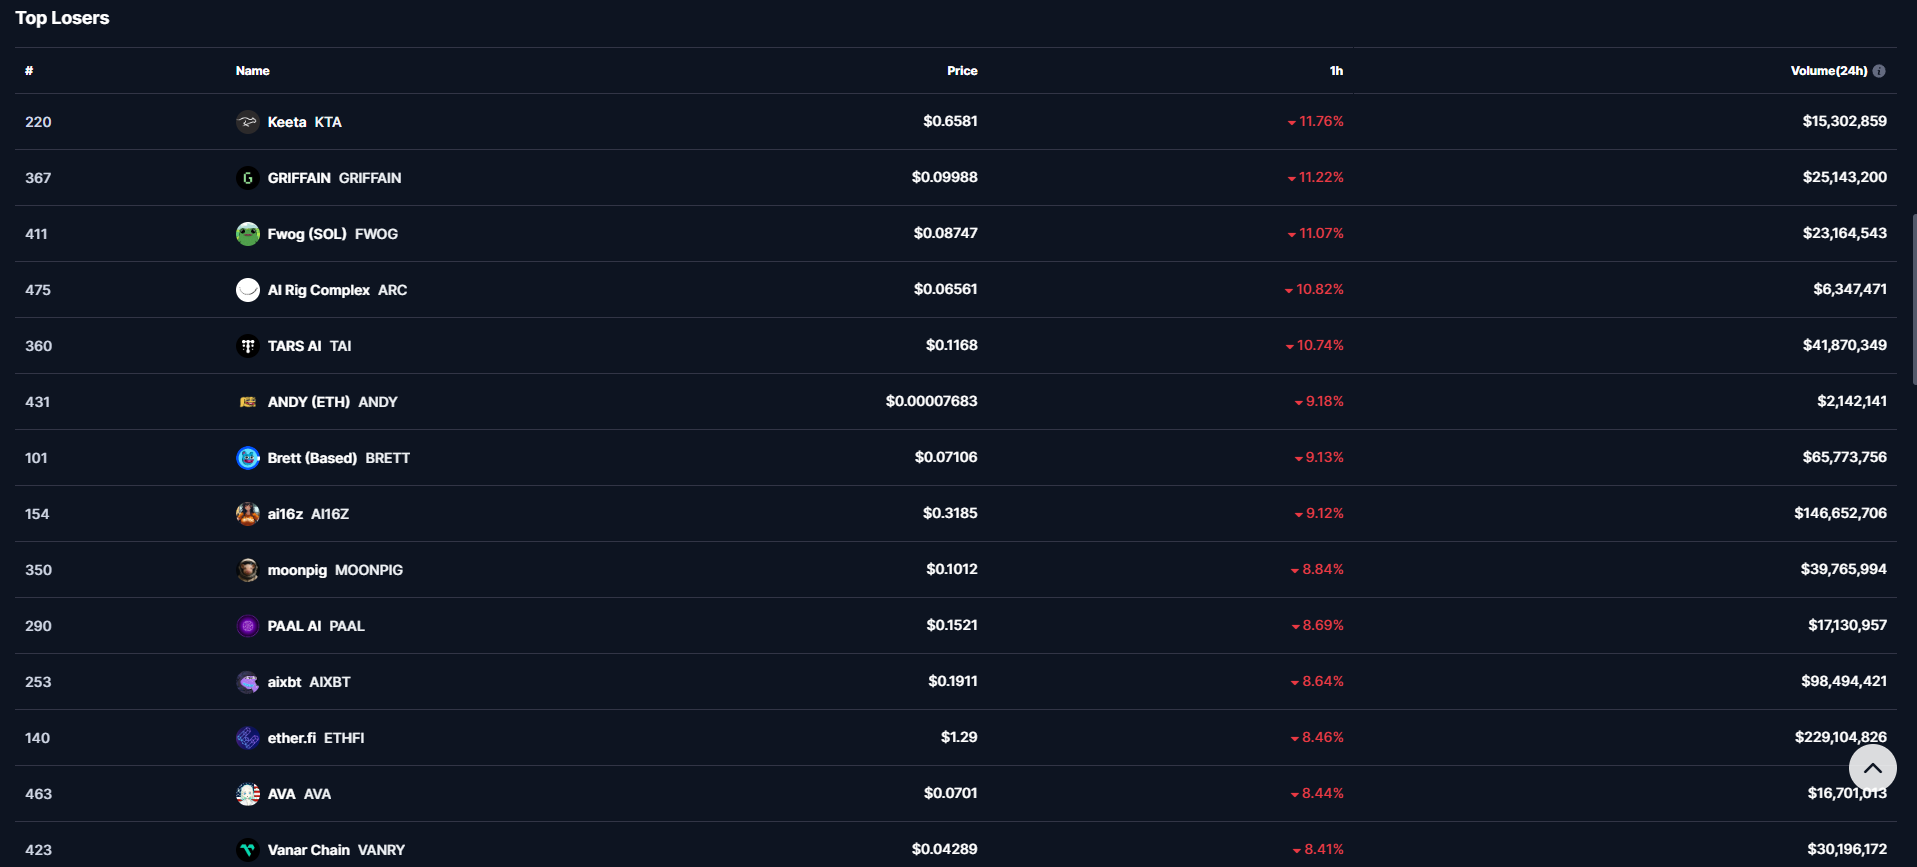Click the Fwog (SOL) frog icon
This screenshot has height=867, width=1917.
247,234
